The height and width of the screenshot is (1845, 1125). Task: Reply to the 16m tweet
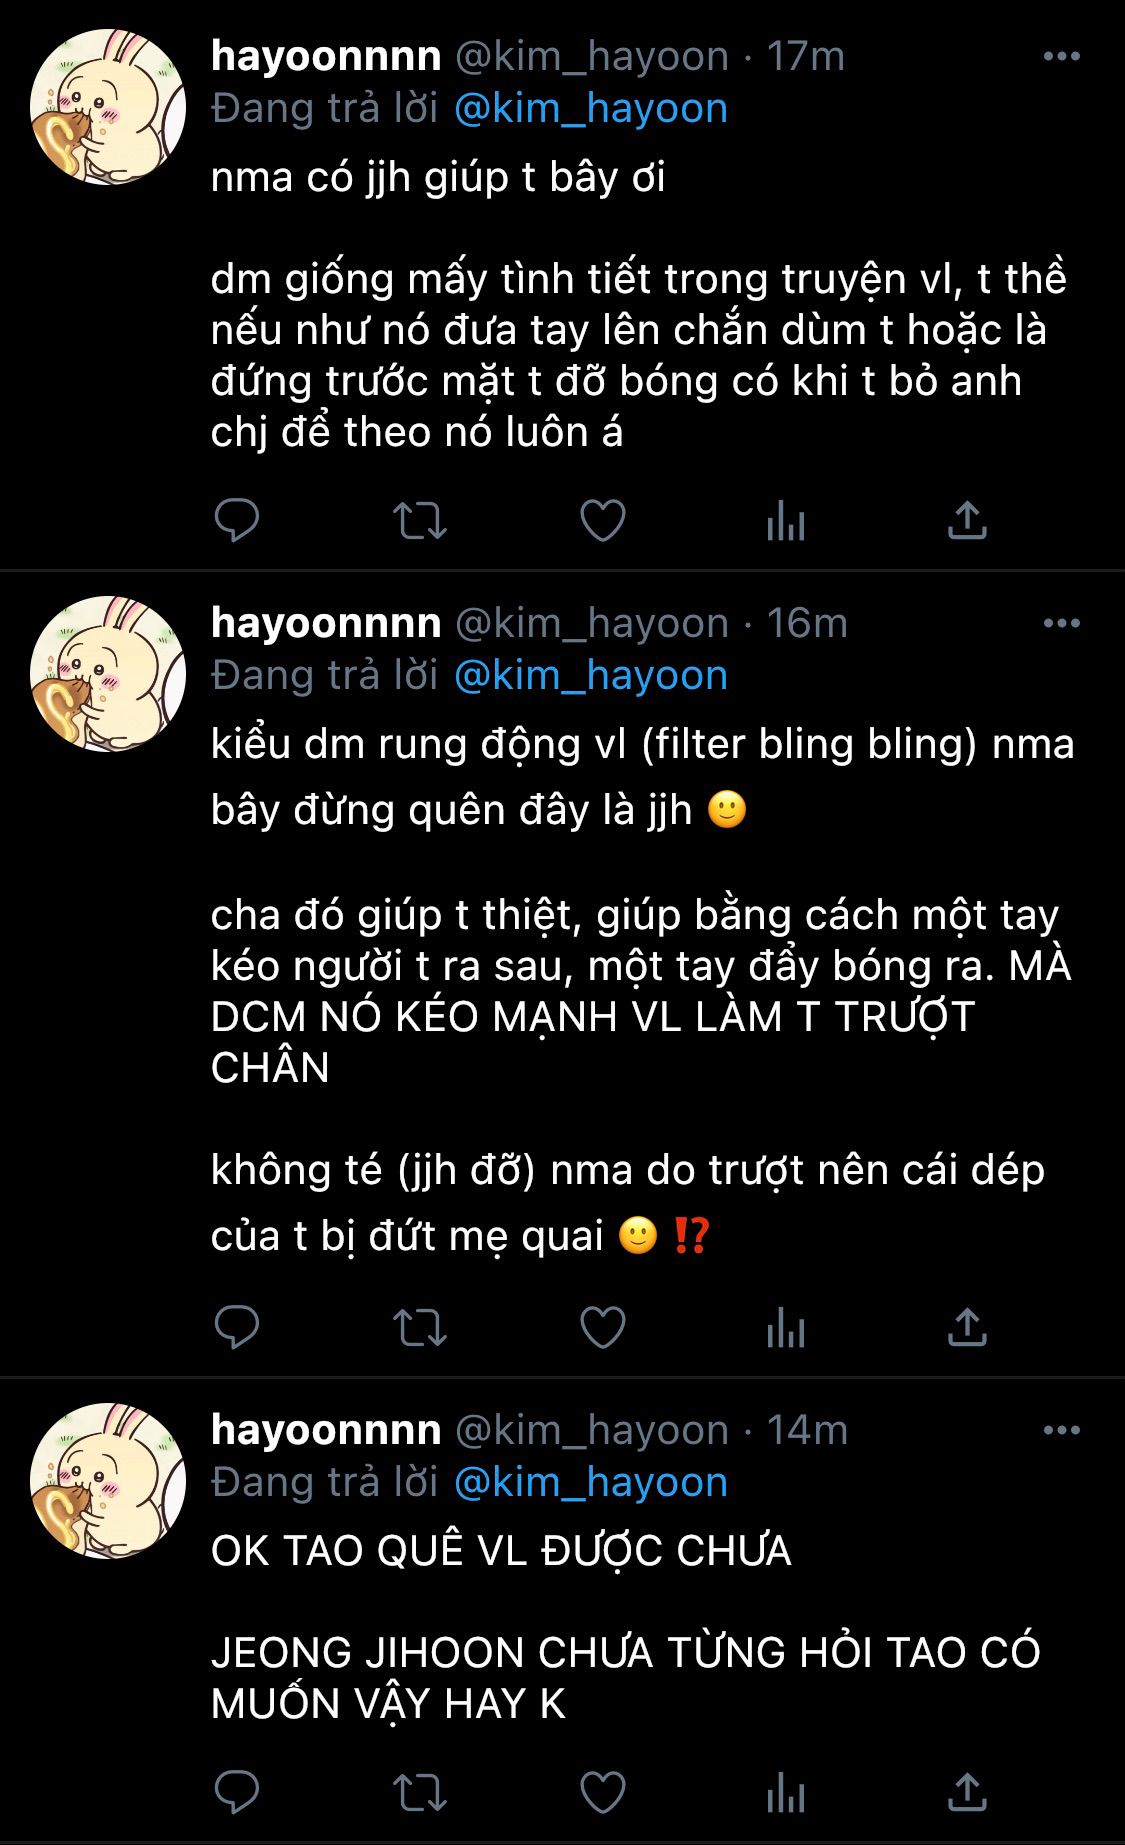point(237,1328)
